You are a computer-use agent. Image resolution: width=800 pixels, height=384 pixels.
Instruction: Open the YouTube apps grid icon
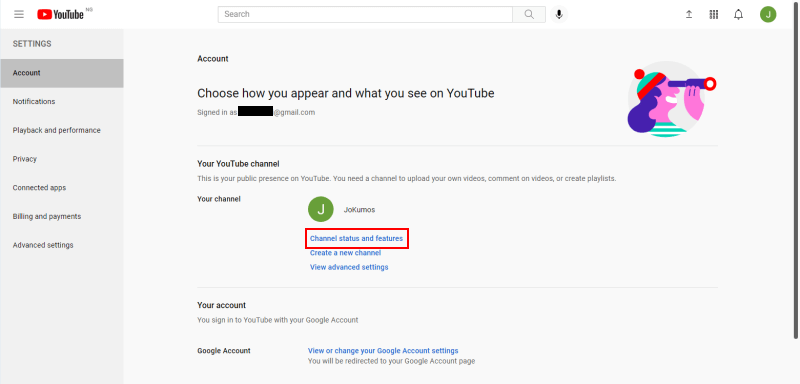(x=714, y=14)
